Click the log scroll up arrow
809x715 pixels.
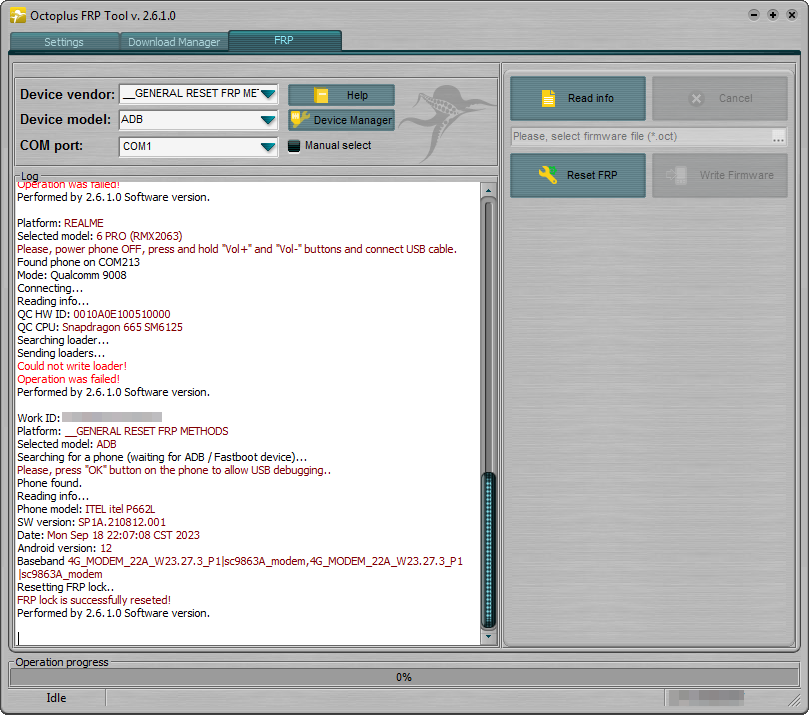click(x=488, y=190)
